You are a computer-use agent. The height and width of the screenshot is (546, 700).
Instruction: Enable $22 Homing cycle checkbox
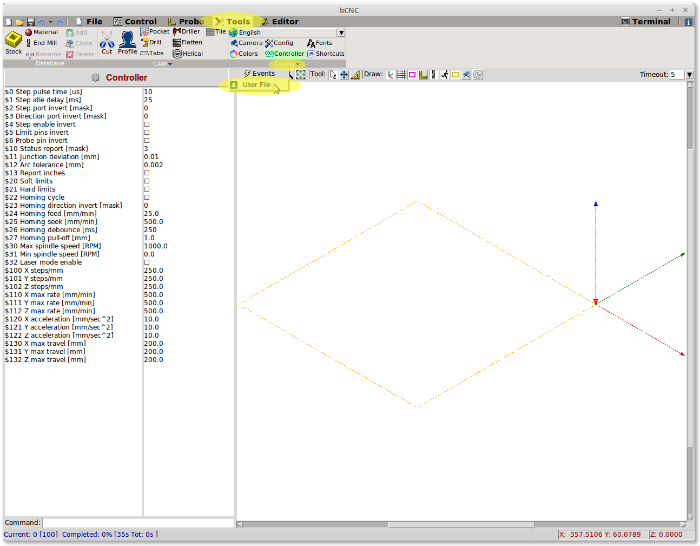[146, 197]
